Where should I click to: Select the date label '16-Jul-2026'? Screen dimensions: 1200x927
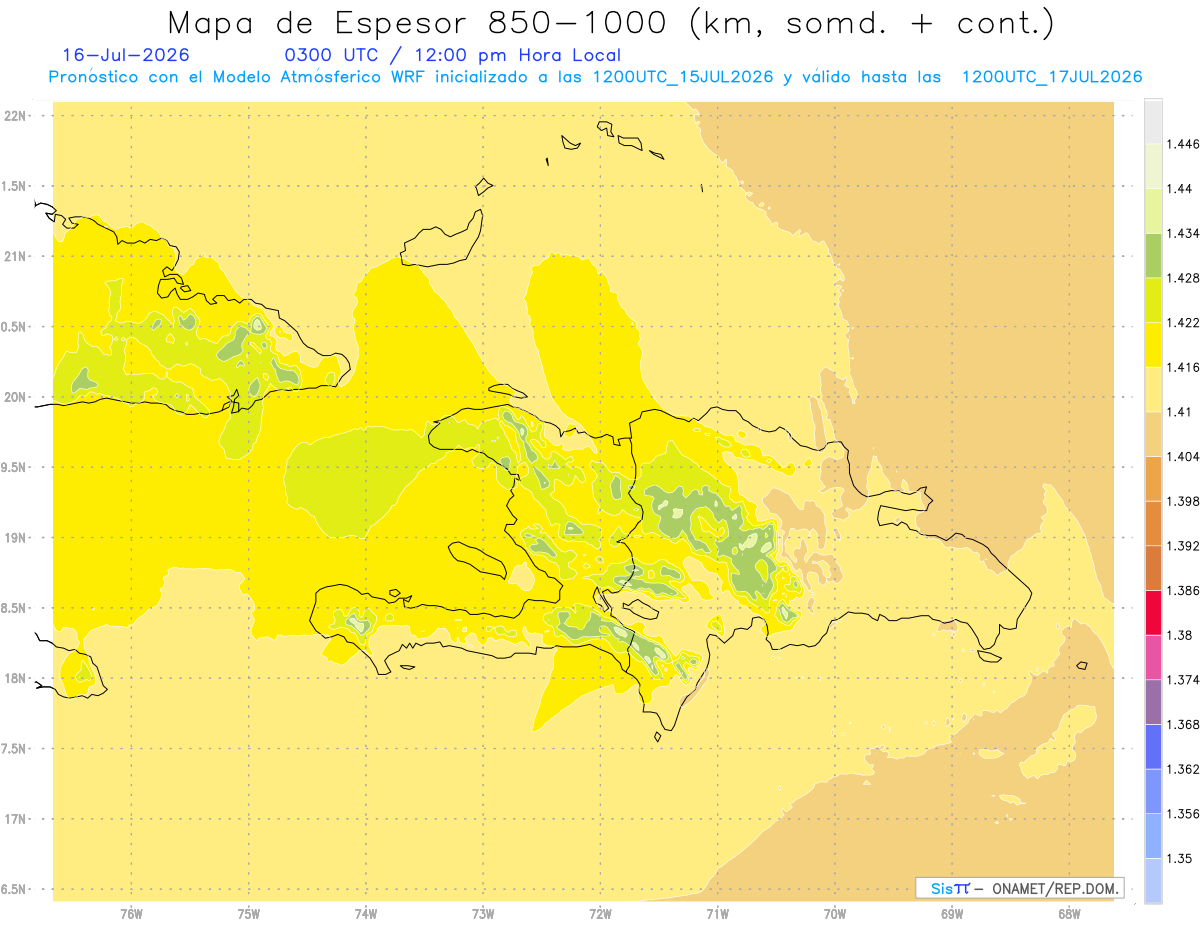[125, 56]
